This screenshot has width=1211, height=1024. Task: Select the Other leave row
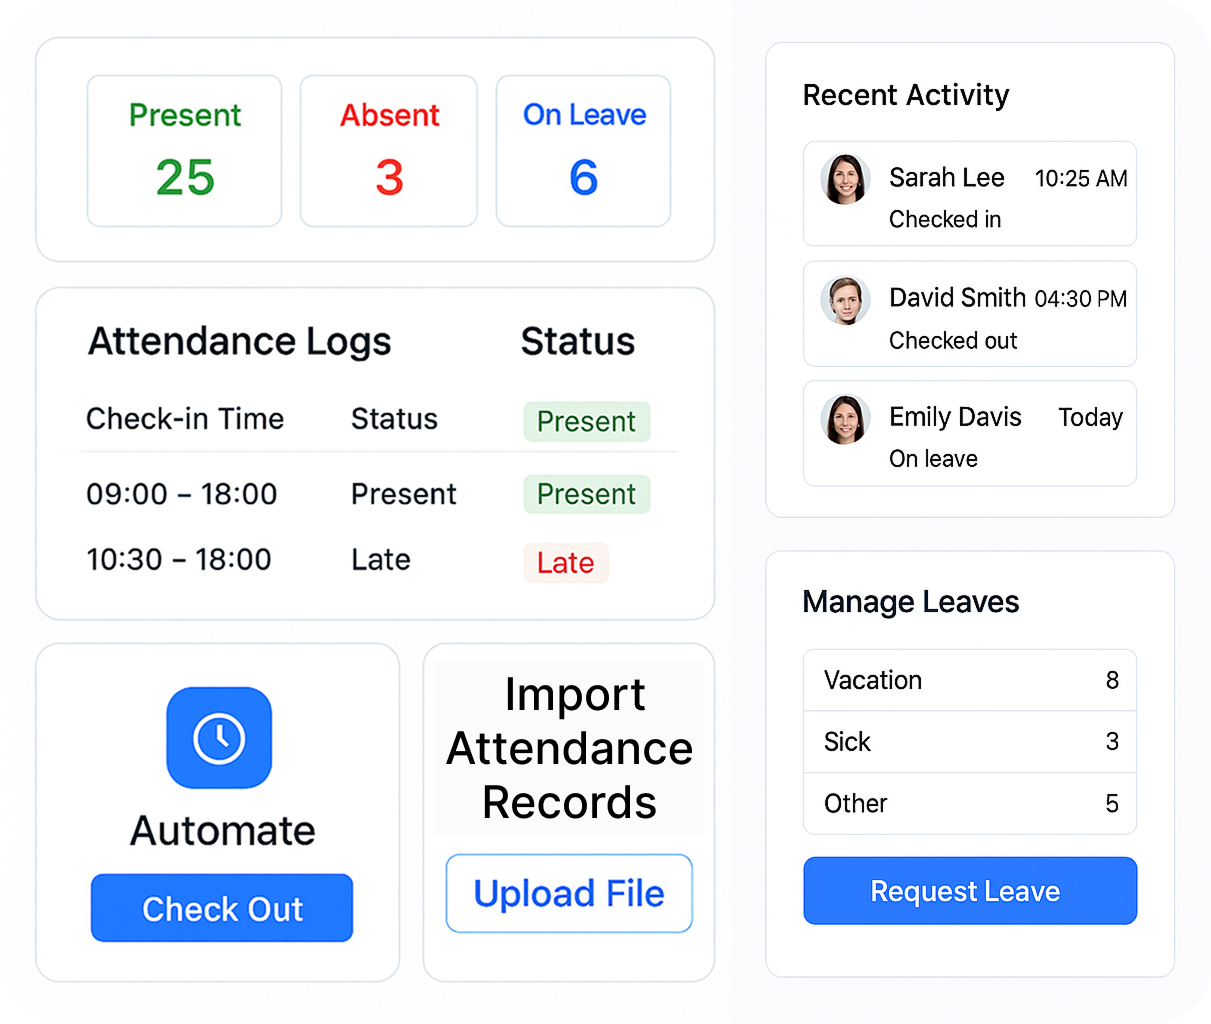coord(969,804)
